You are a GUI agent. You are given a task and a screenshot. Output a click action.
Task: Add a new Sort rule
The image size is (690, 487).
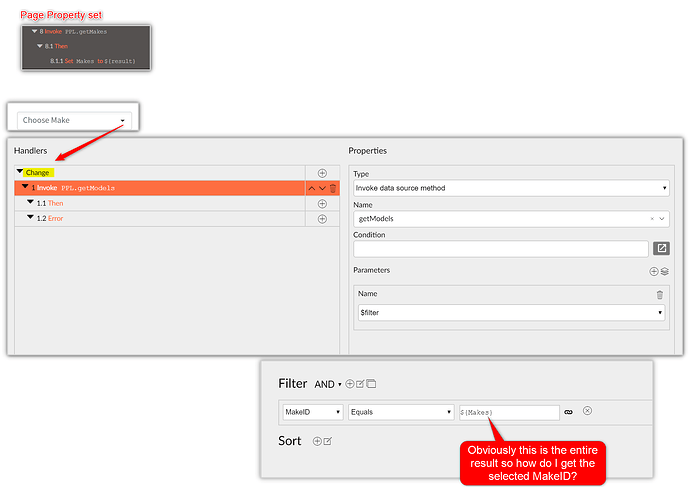[317, 441]
